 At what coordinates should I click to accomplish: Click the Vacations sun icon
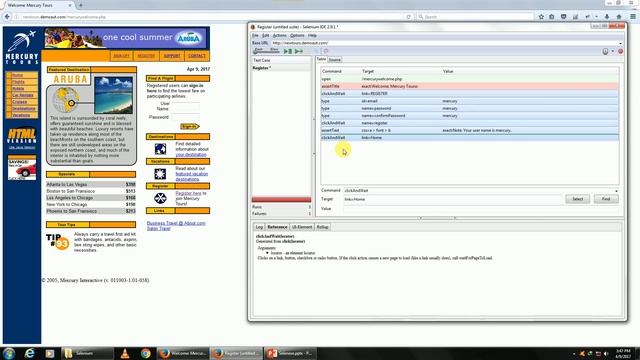[x=160, y=174]
